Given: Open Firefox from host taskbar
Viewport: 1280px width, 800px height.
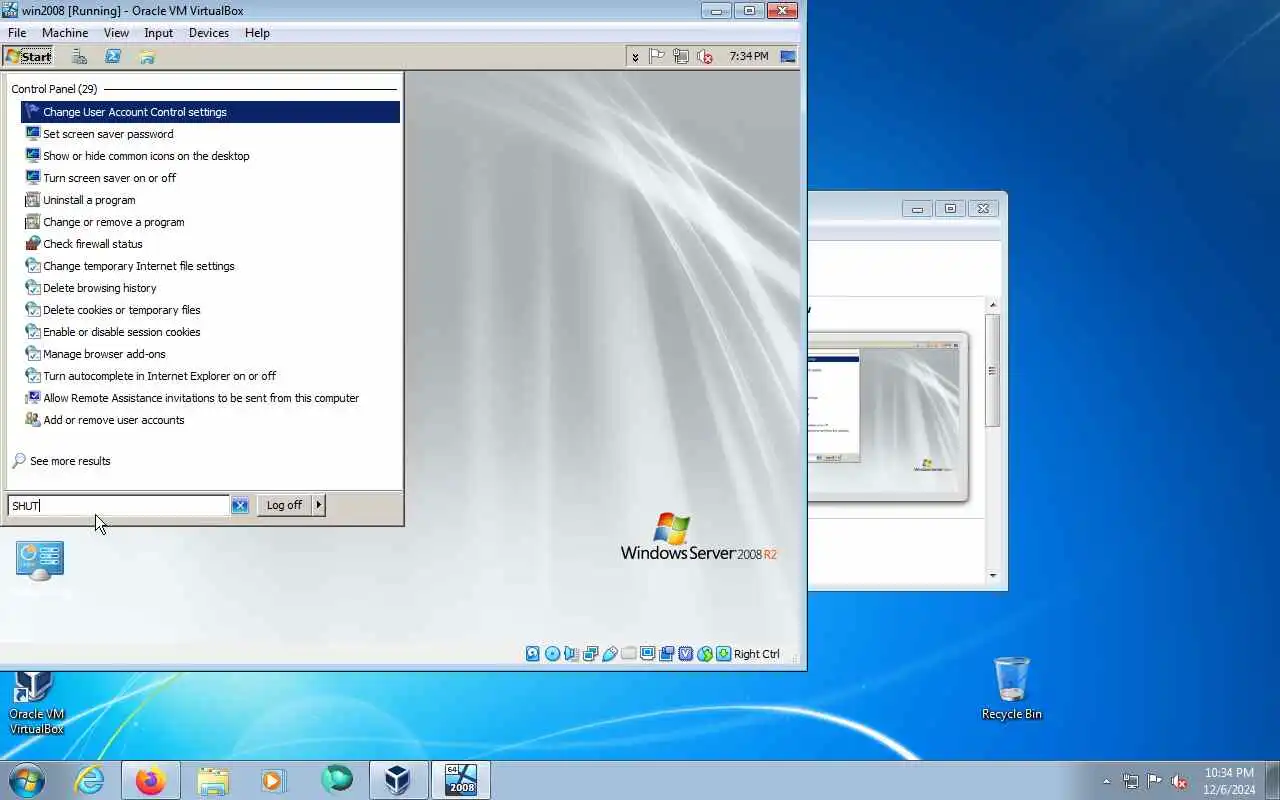Looking at the screenshot, I should tap(151, 780).
